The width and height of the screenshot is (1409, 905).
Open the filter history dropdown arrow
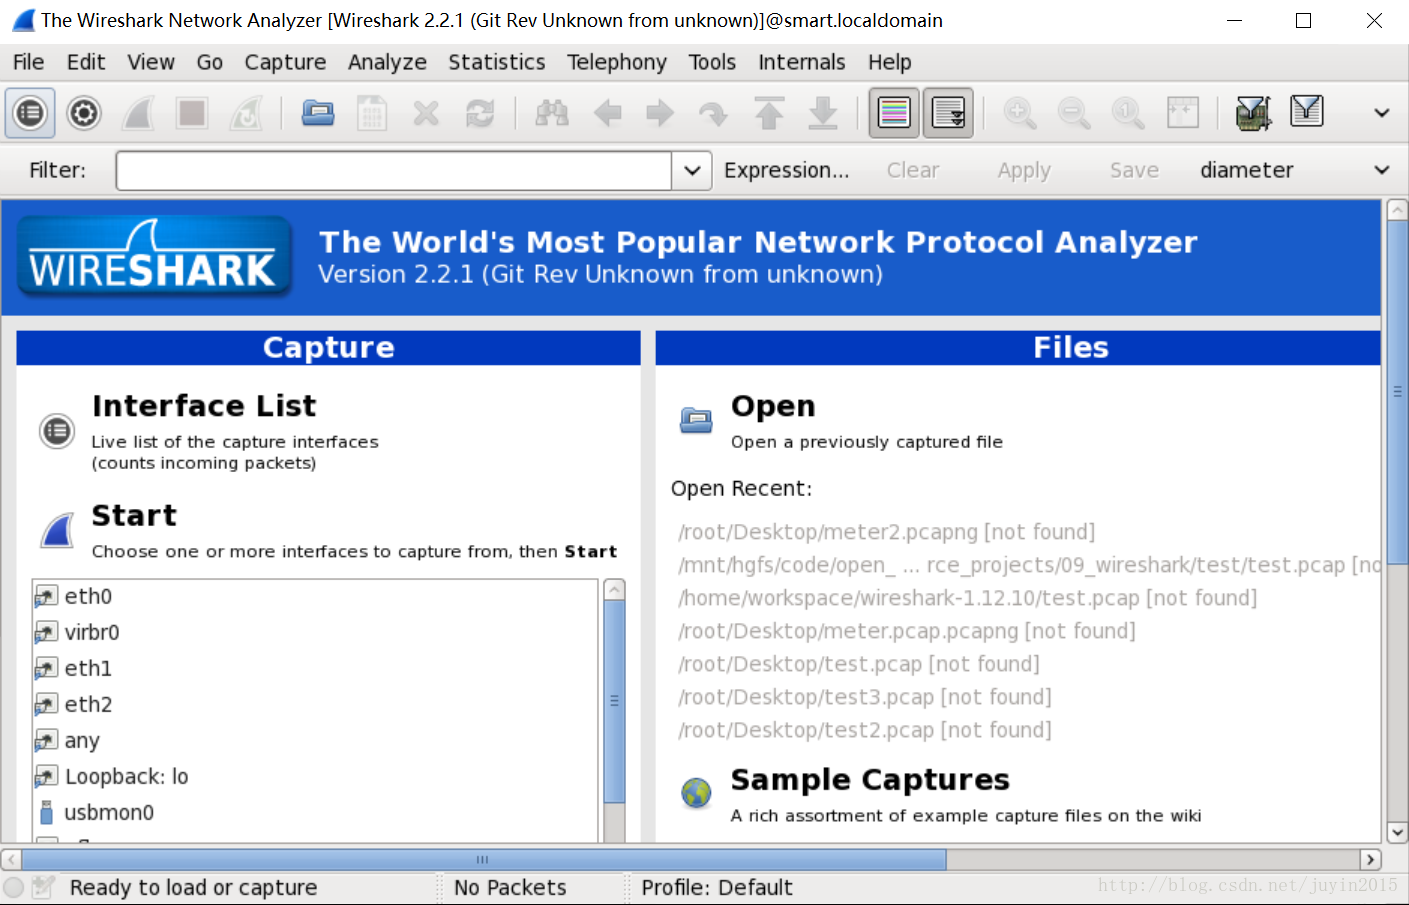(x=692, y=170)
